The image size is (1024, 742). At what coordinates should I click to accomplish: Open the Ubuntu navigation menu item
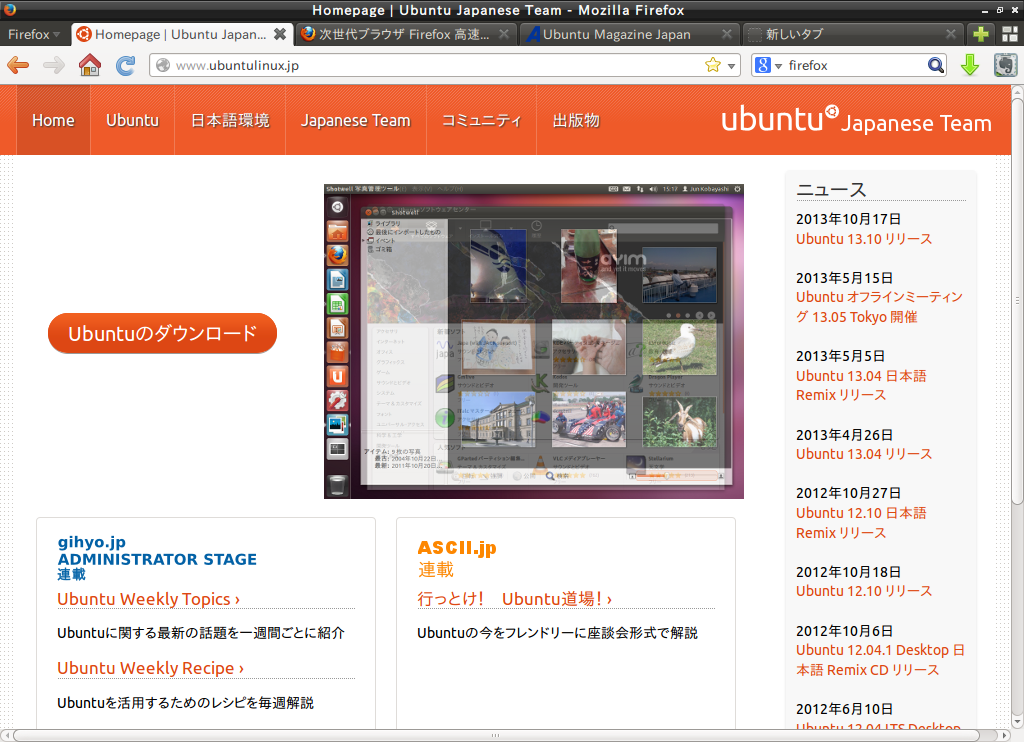coord(133,120)
